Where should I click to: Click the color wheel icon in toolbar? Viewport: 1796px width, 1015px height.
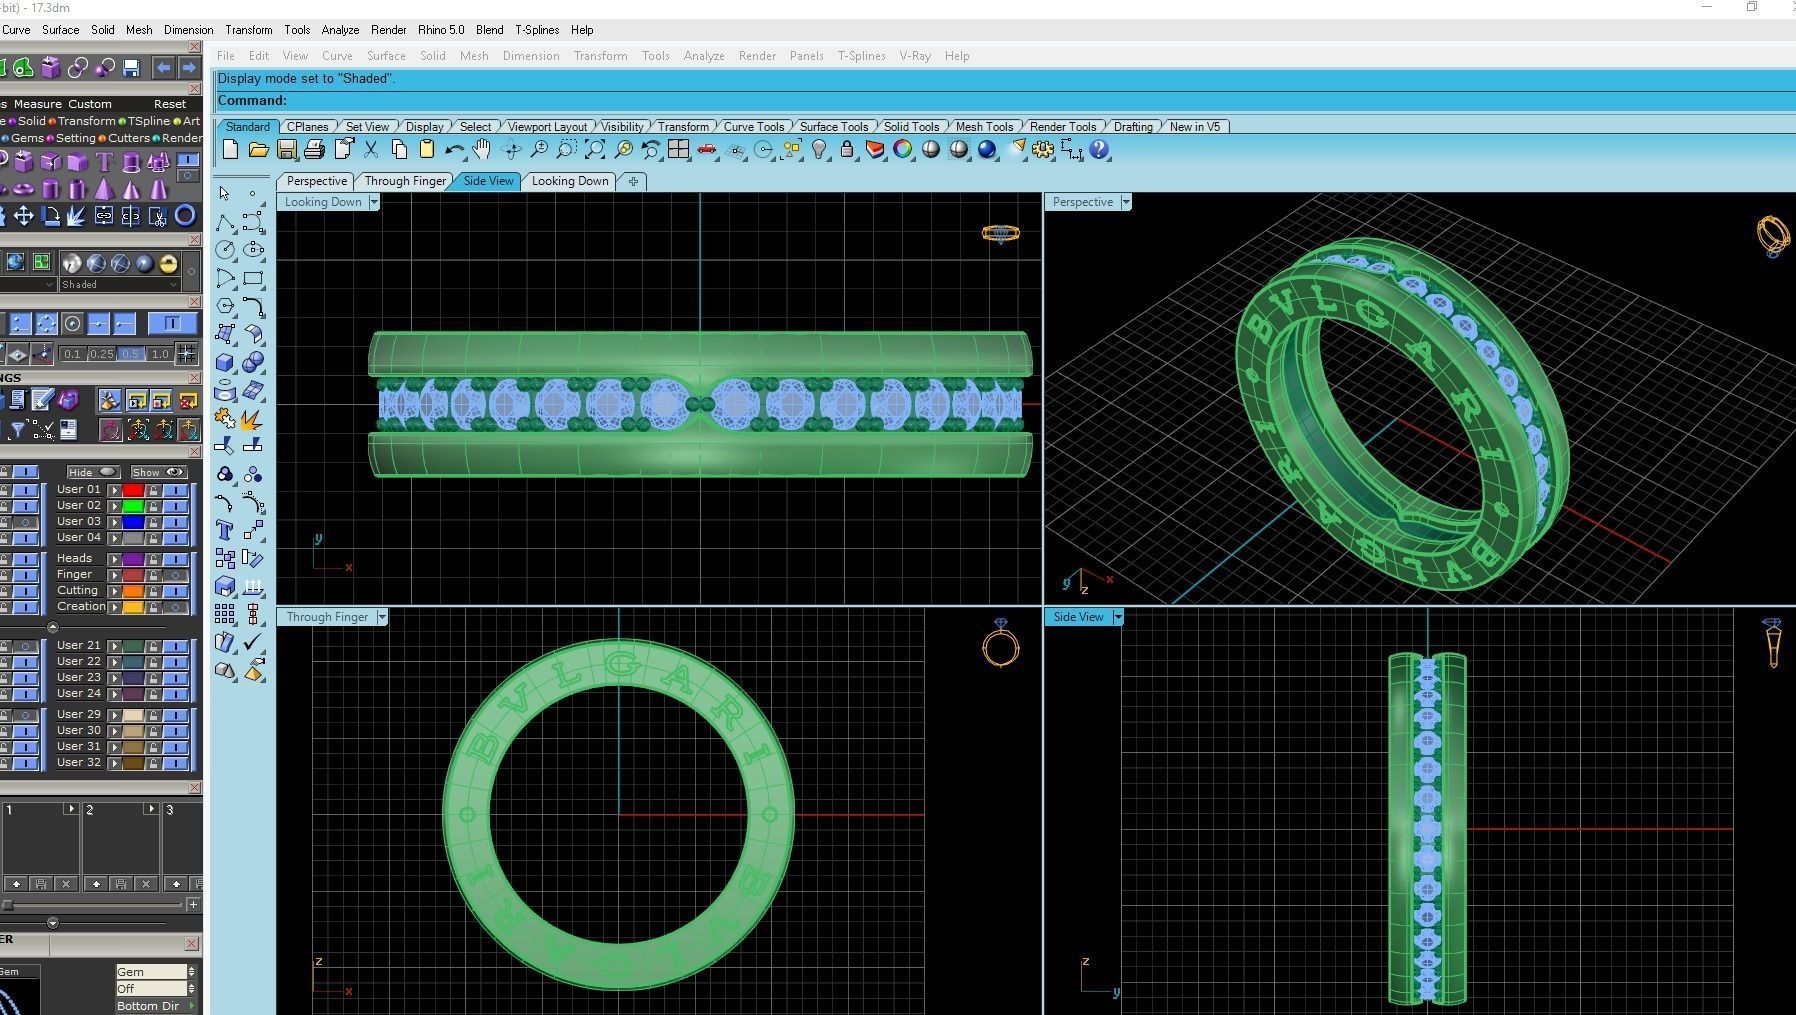coord(903,150)
